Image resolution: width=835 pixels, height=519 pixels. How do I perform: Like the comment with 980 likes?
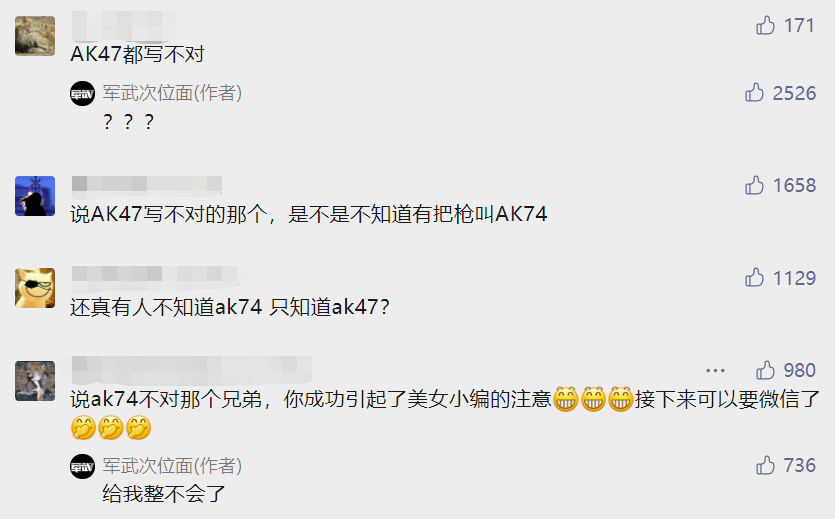click(765, 370)
